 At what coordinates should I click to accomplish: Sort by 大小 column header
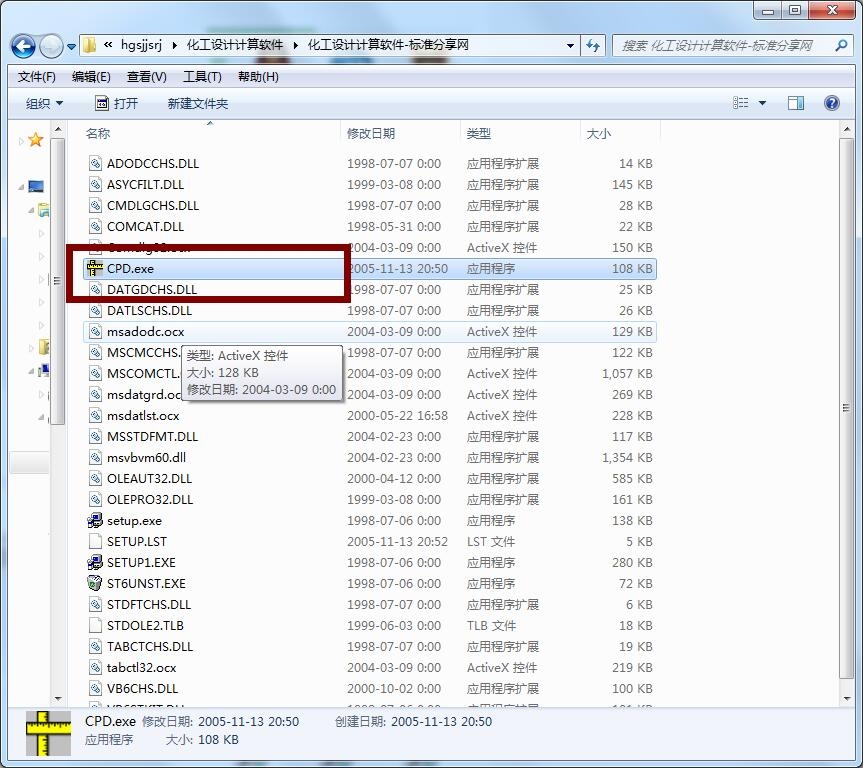[x=599, y=133]
